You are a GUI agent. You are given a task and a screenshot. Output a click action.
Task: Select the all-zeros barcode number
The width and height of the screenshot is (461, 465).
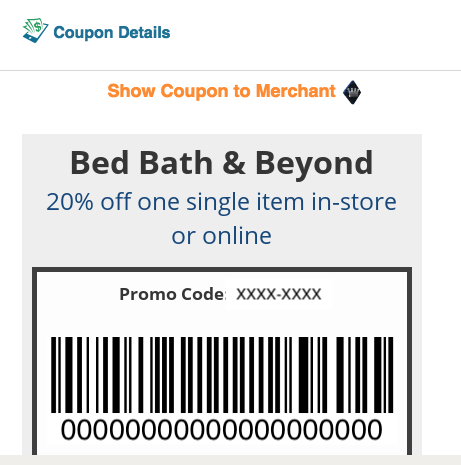pos(221,430)
